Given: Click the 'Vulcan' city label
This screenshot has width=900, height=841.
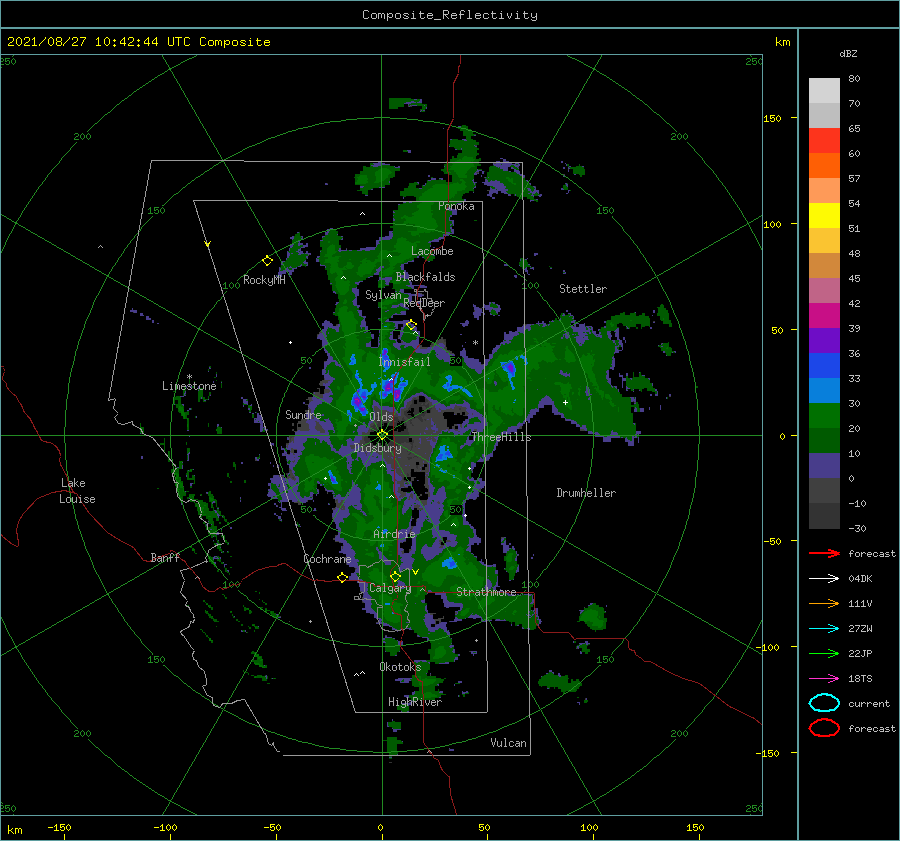Looking at the screenshot, I should point(508,743).
